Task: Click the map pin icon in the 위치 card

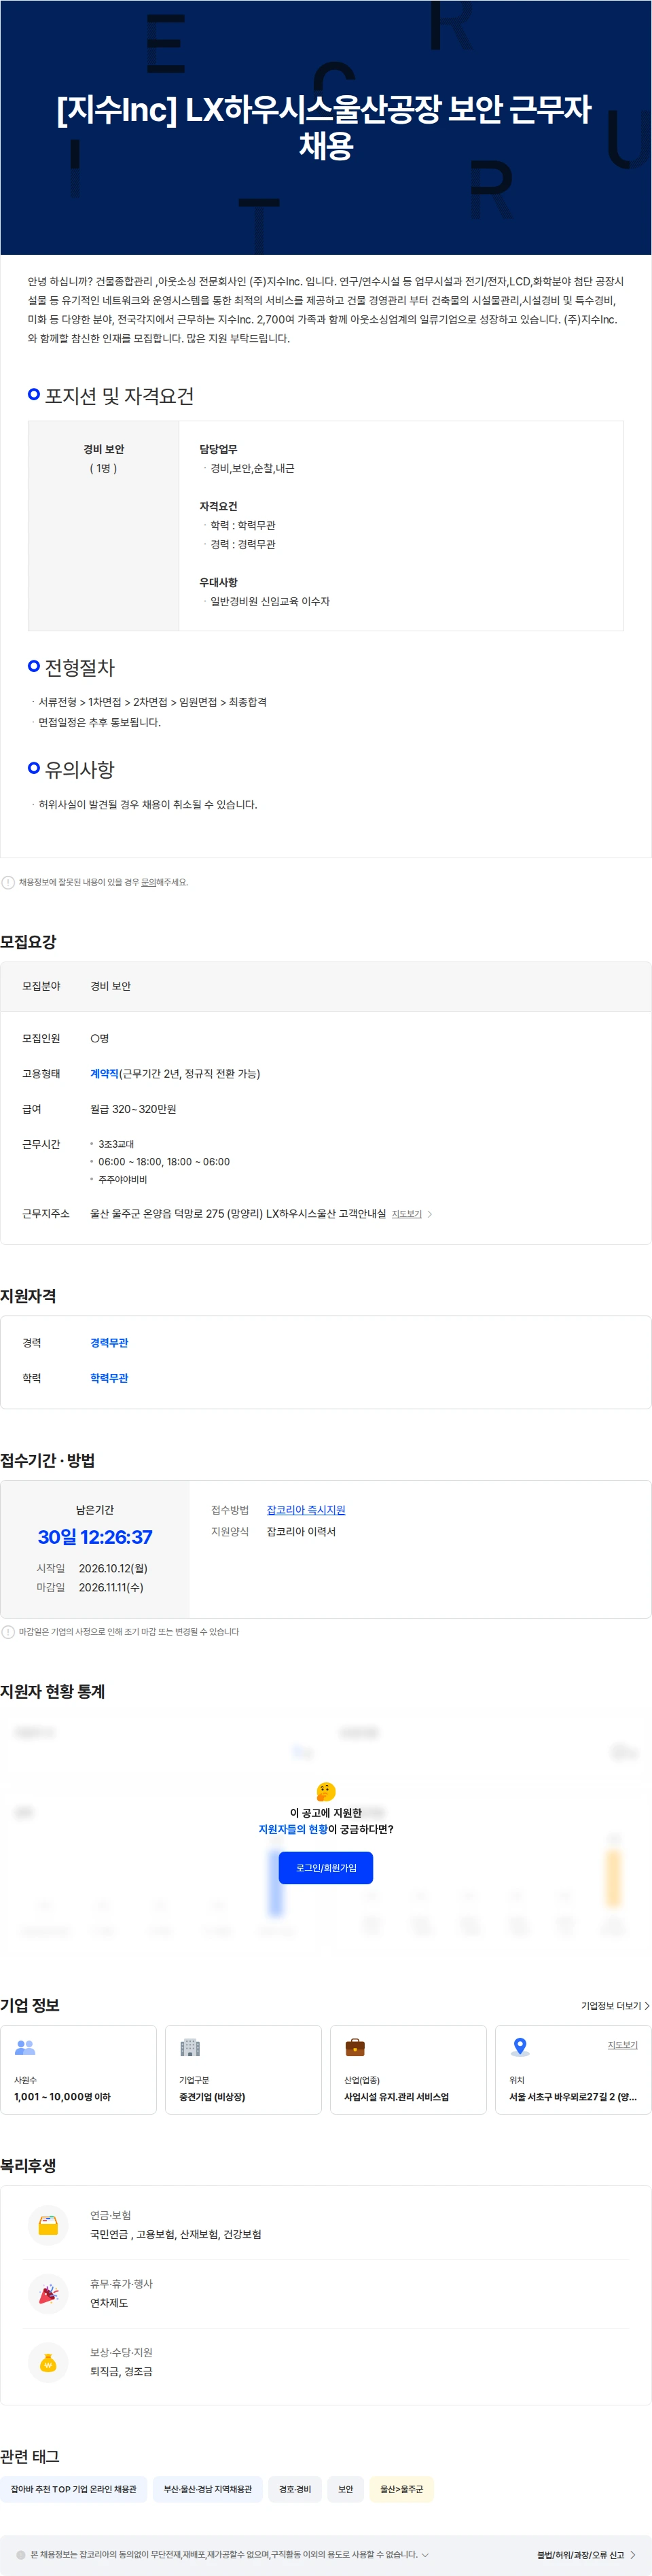Action: coord(519,2047)
